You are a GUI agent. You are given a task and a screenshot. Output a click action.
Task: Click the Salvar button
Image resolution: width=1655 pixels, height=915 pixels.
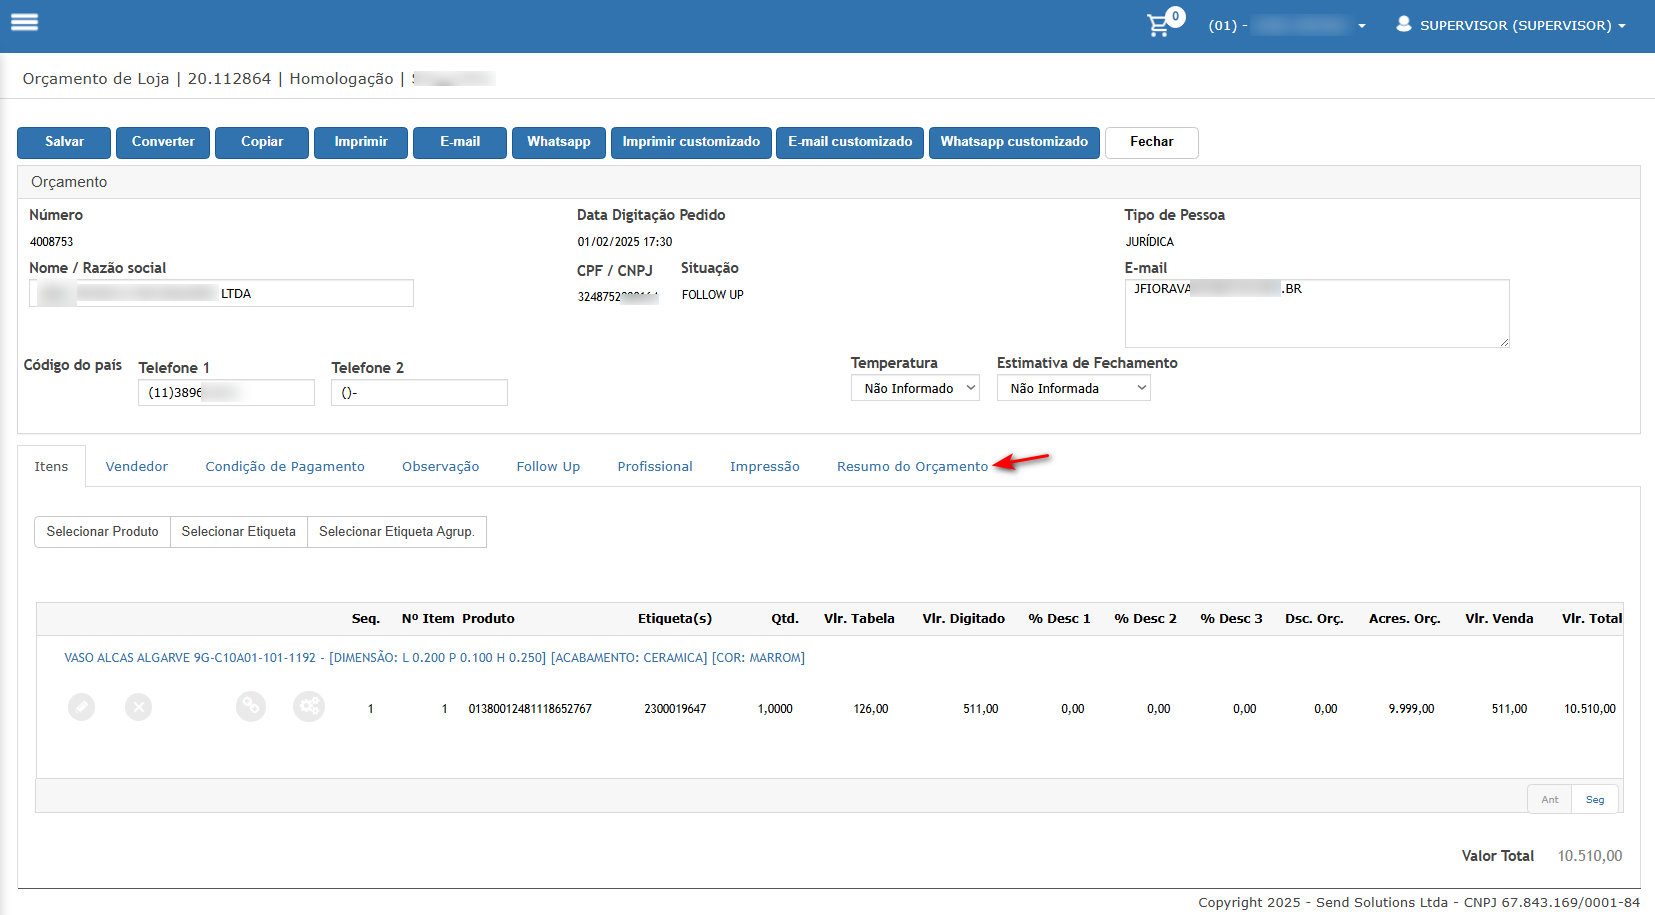64,142
